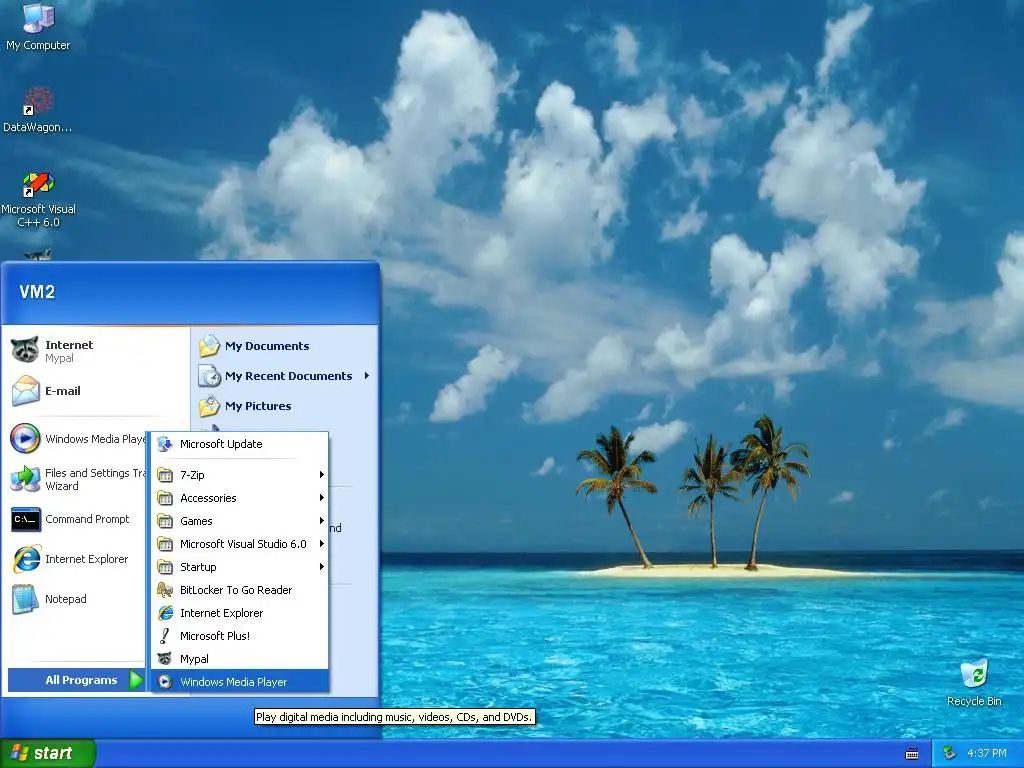
Task: Click Files and Settings Transfer Wizard label
Action: [96, 479]
